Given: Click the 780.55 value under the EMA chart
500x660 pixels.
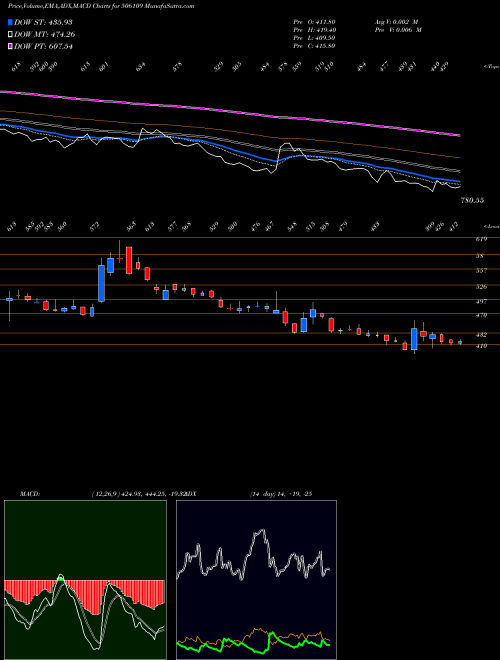Looking at the screenshot, I should [x=472, y=200].
